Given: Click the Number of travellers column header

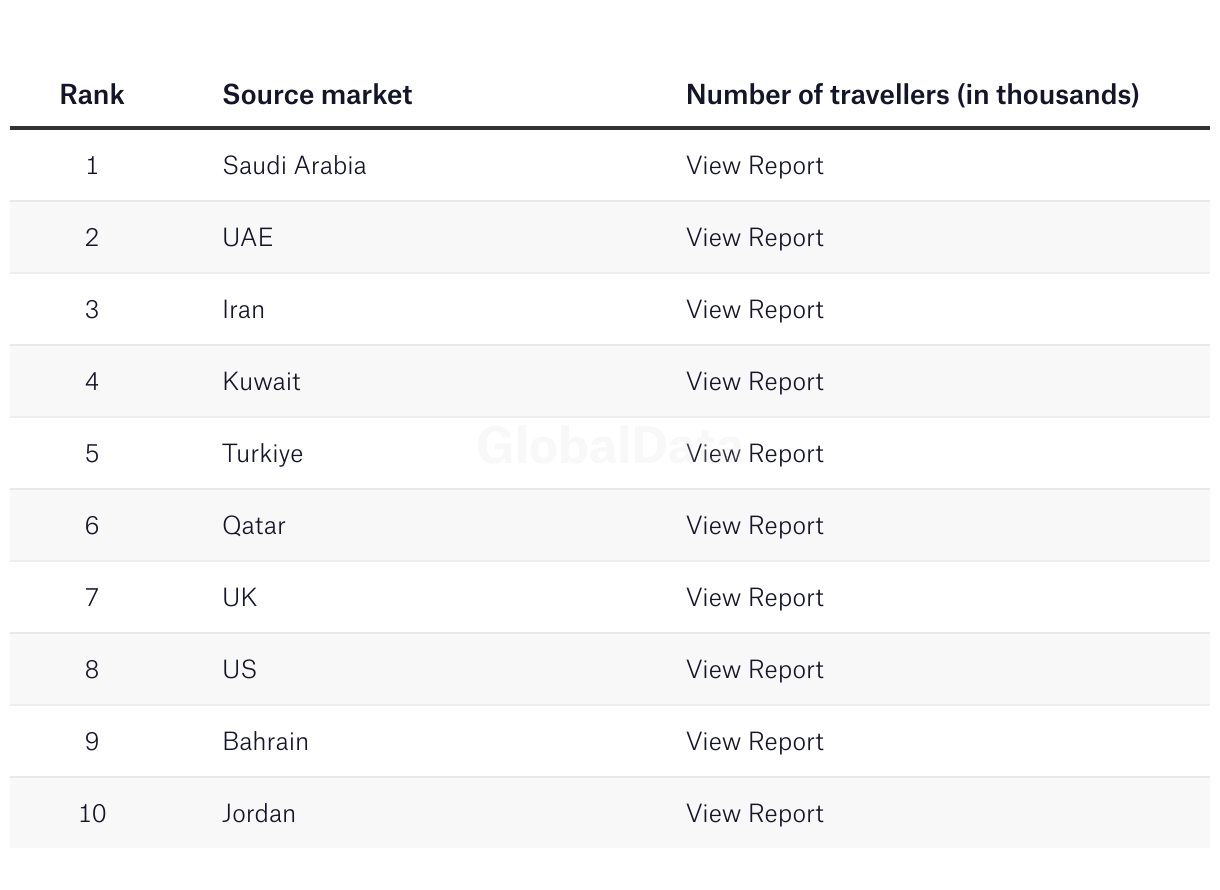Looking at the screenshot, I should click(x=912, y=95).
